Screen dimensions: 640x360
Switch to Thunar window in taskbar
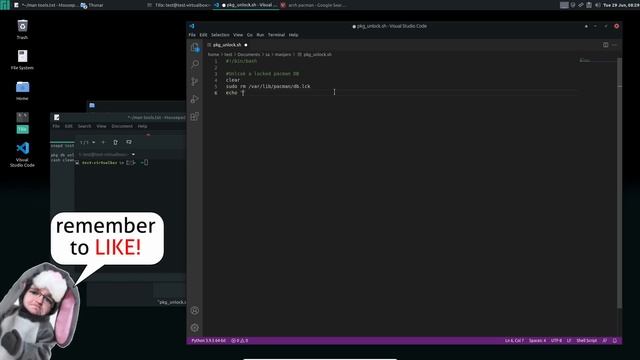tap(92, 5)
